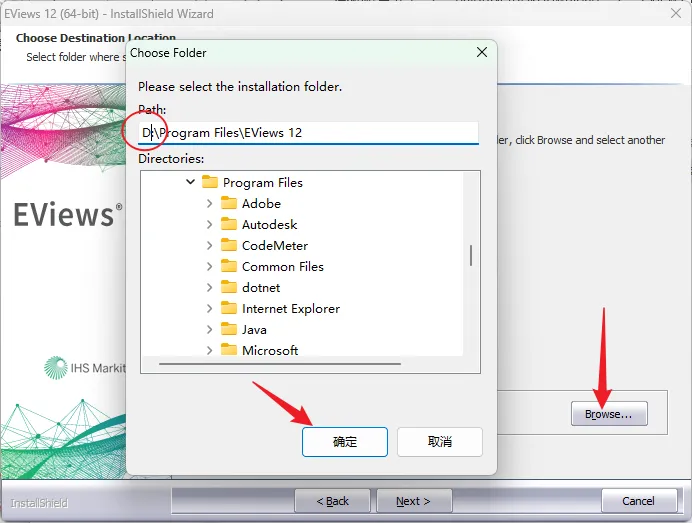Viewport: 692px width, 523px height.
Task: Select the 'Program Files' directory label
Action: click(x=263, y=183)
